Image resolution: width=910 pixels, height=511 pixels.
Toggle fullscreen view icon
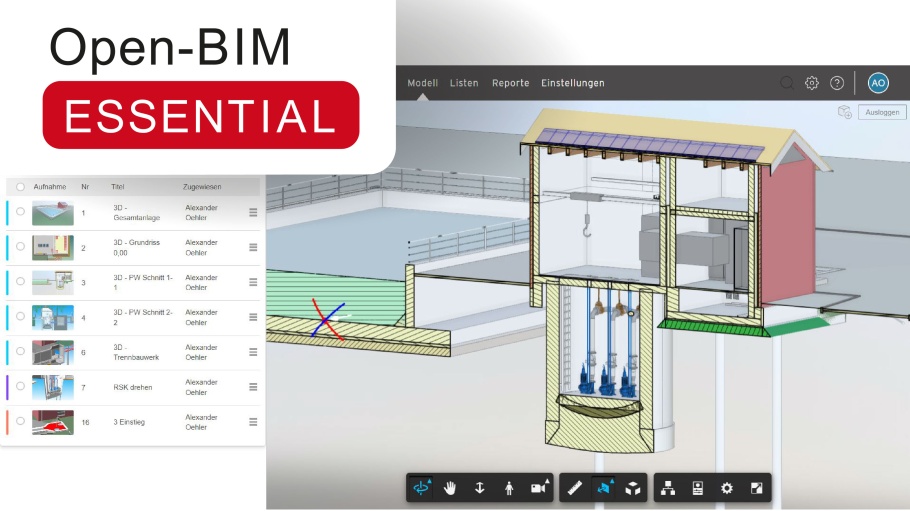(756, 488)
